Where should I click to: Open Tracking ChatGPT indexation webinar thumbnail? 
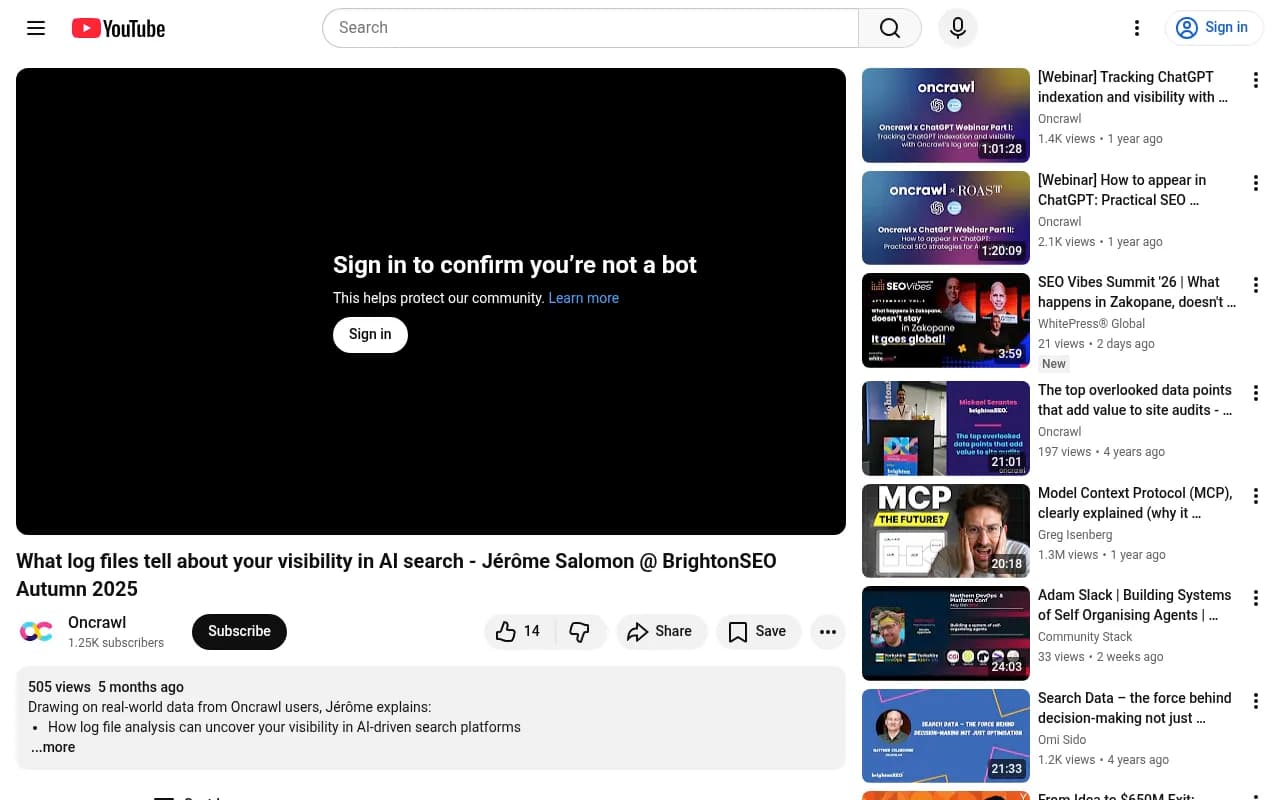[x=946, y=115]
